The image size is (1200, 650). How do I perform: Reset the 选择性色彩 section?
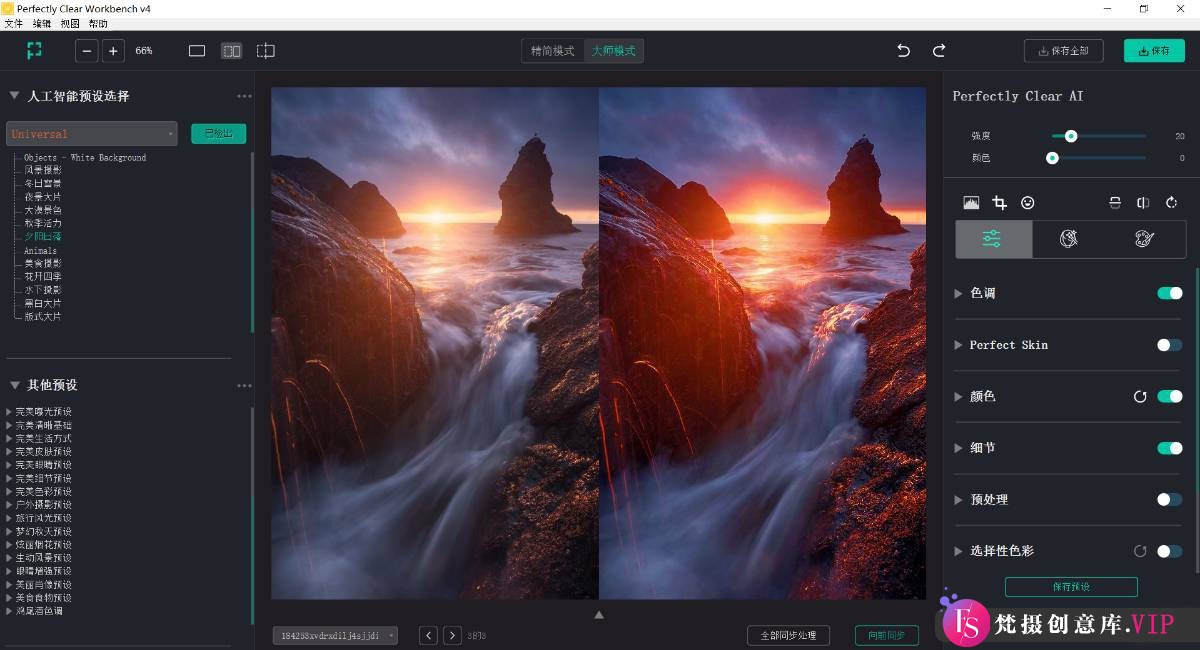[1140, 551]
